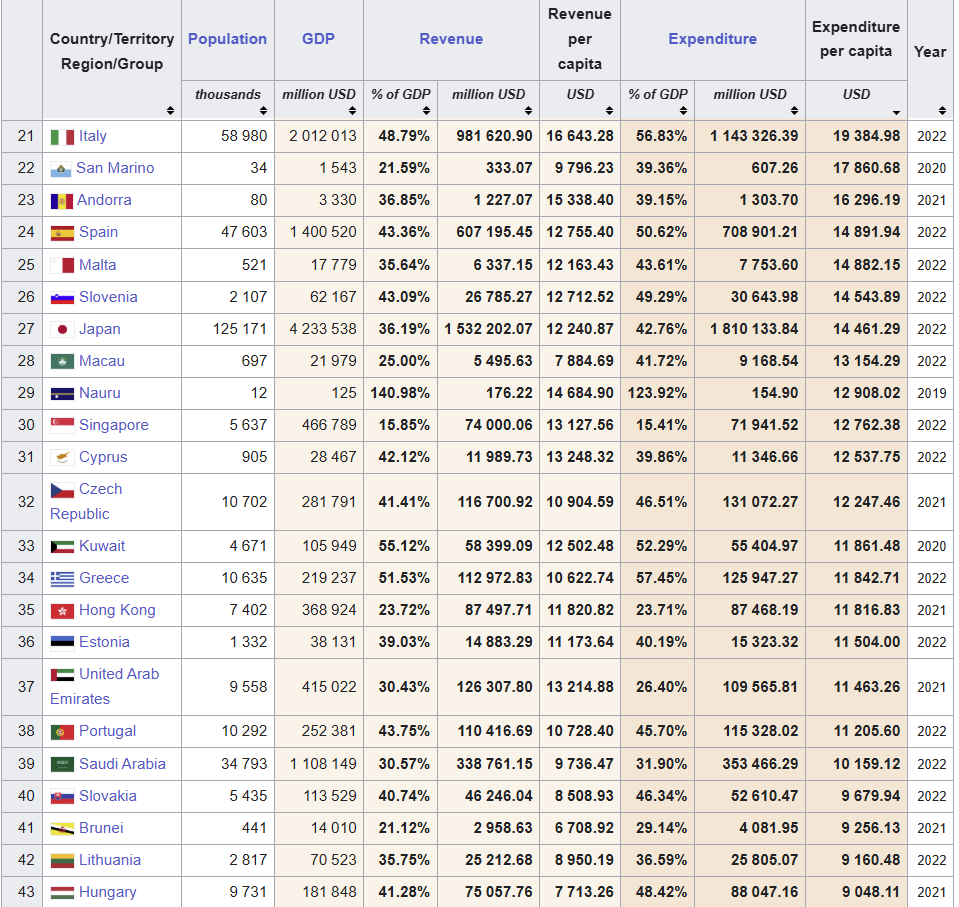Open the Japan country link
Image resolution: width=959 pixels, height=907 pixels.
pyautogui.click(x=100, y=329)
